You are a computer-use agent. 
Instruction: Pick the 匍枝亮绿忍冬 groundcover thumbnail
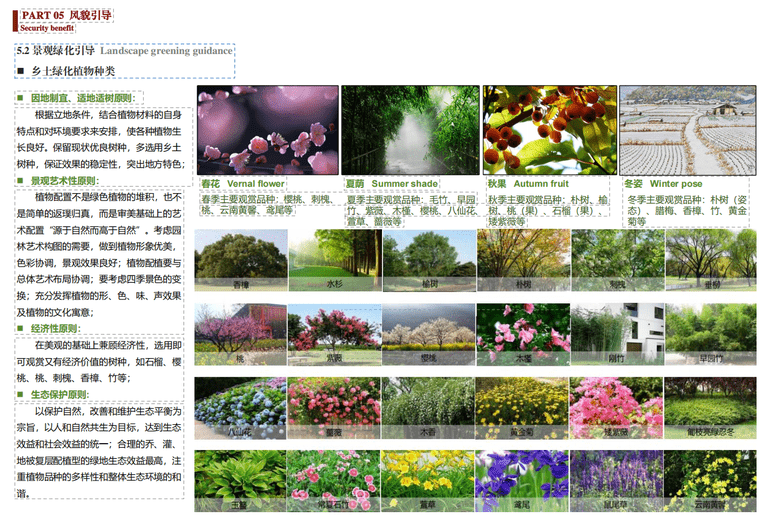tap(710, 408)
